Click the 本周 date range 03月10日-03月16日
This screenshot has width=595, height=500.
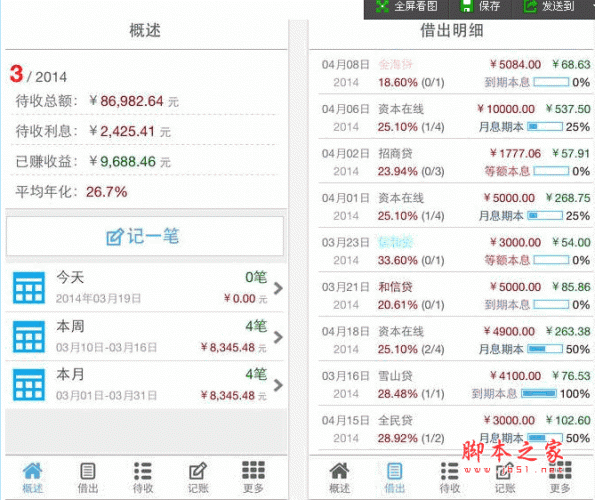click(x=106, y=347)
